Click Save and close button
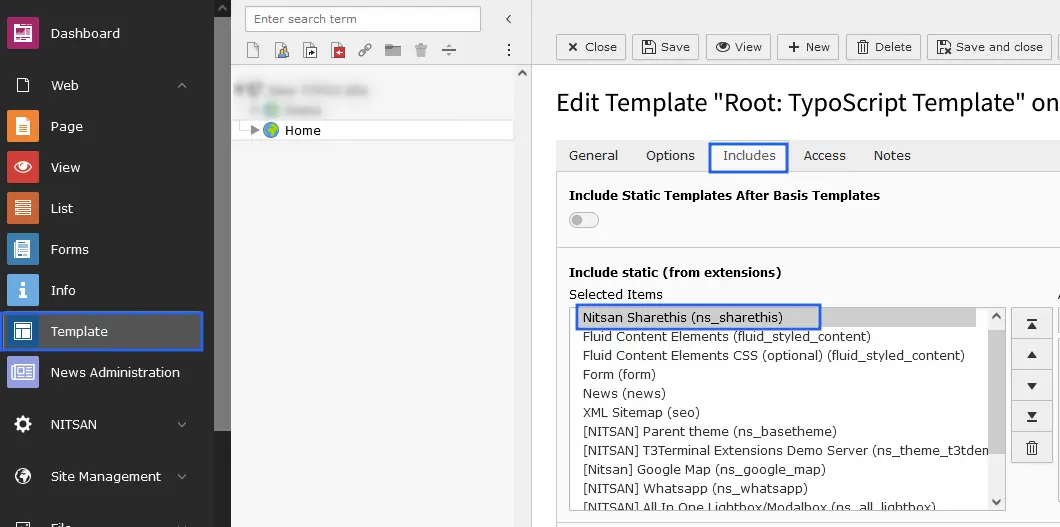Screen dimensions: 1060x527 990,47
